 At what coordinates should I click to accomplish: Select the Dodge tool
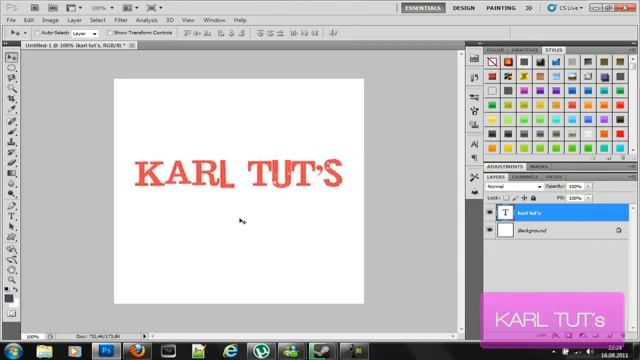coord(11,194)
